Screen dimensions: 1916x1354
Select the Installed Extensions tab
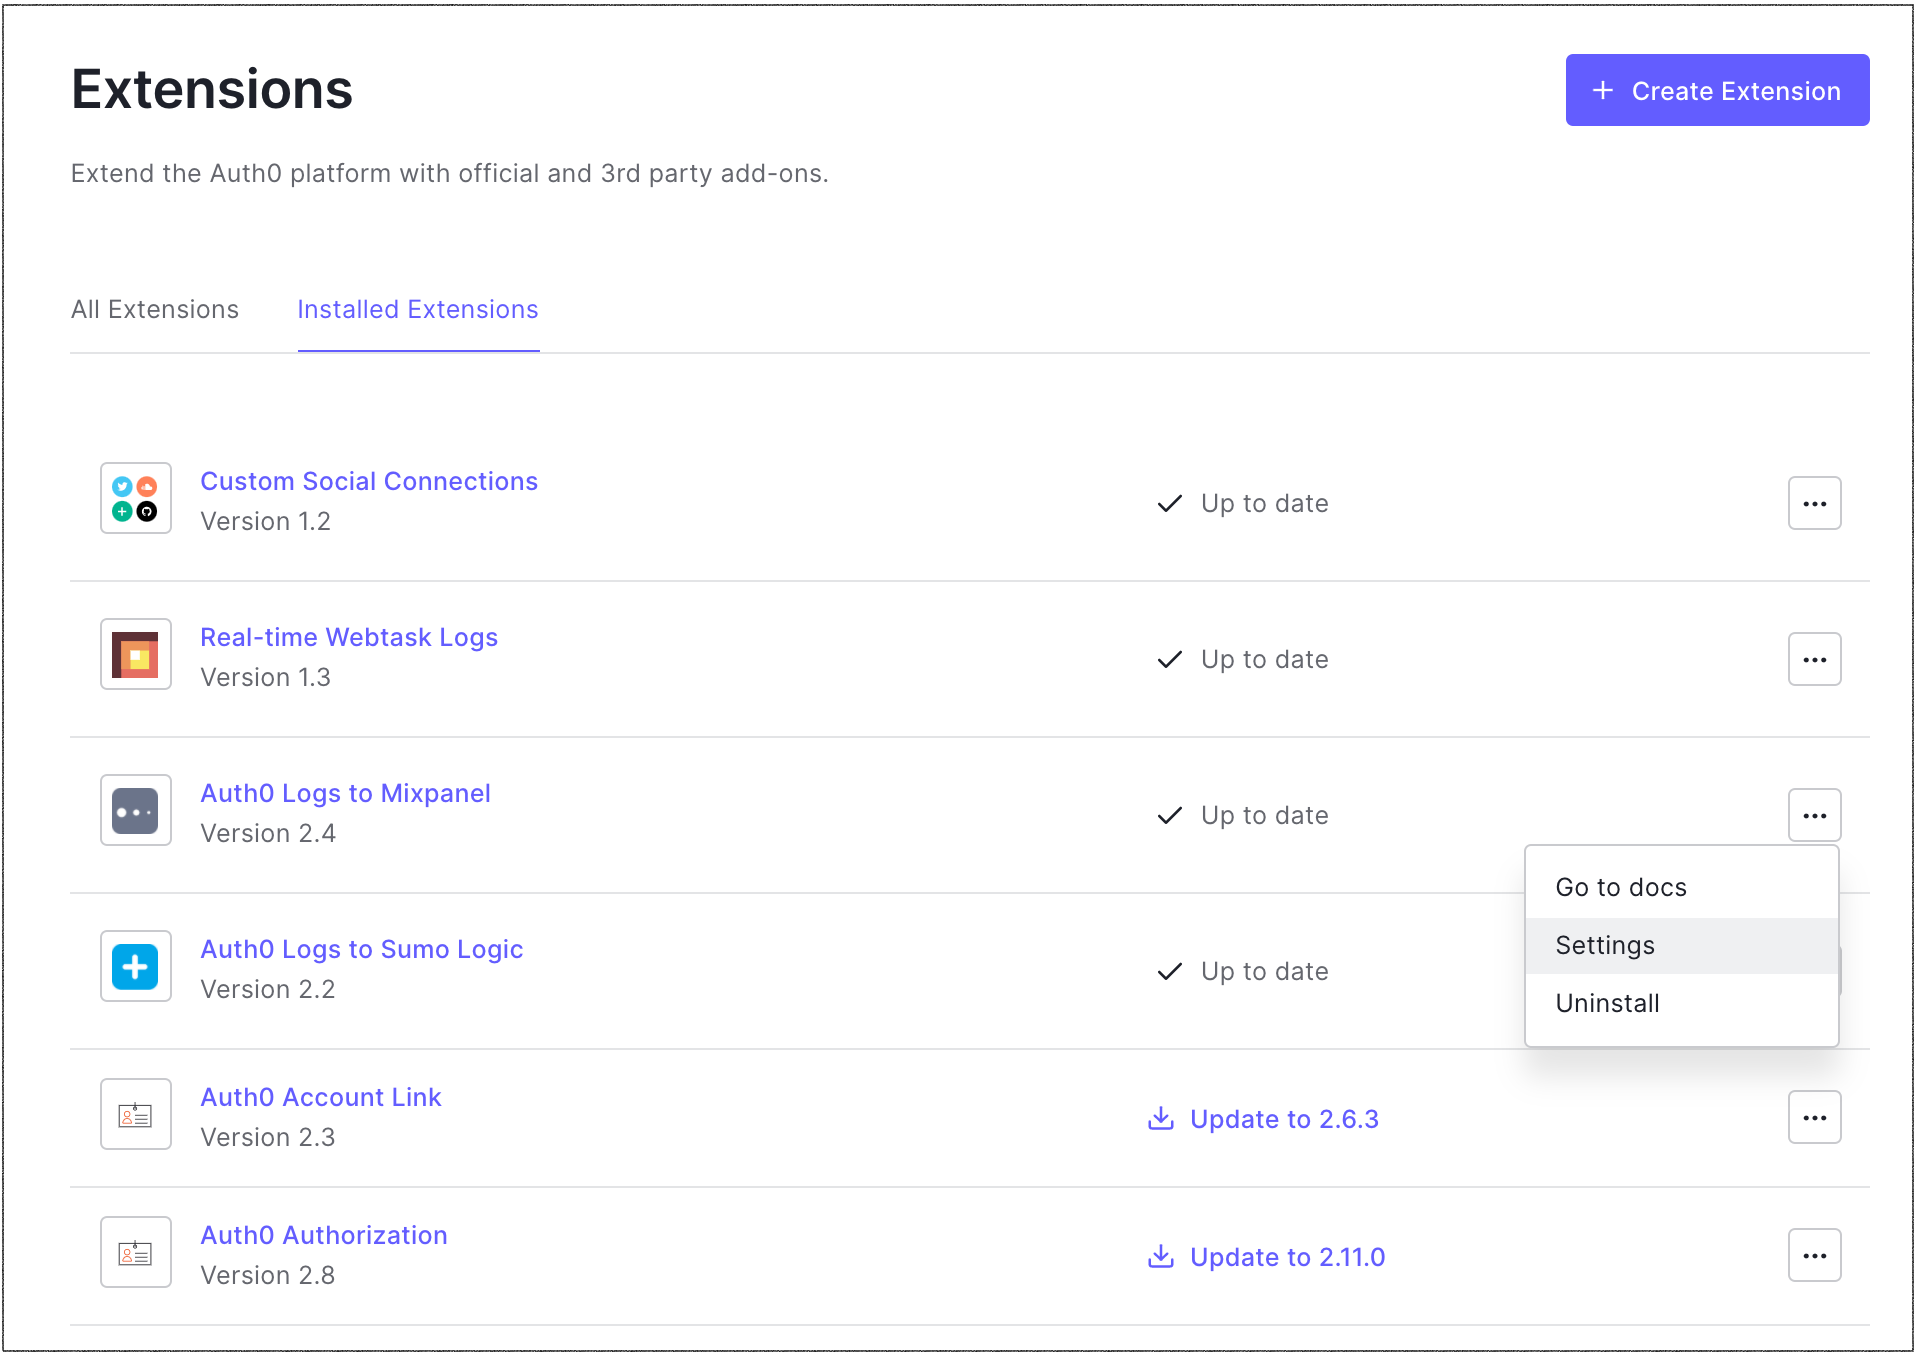tap(418, 310)
